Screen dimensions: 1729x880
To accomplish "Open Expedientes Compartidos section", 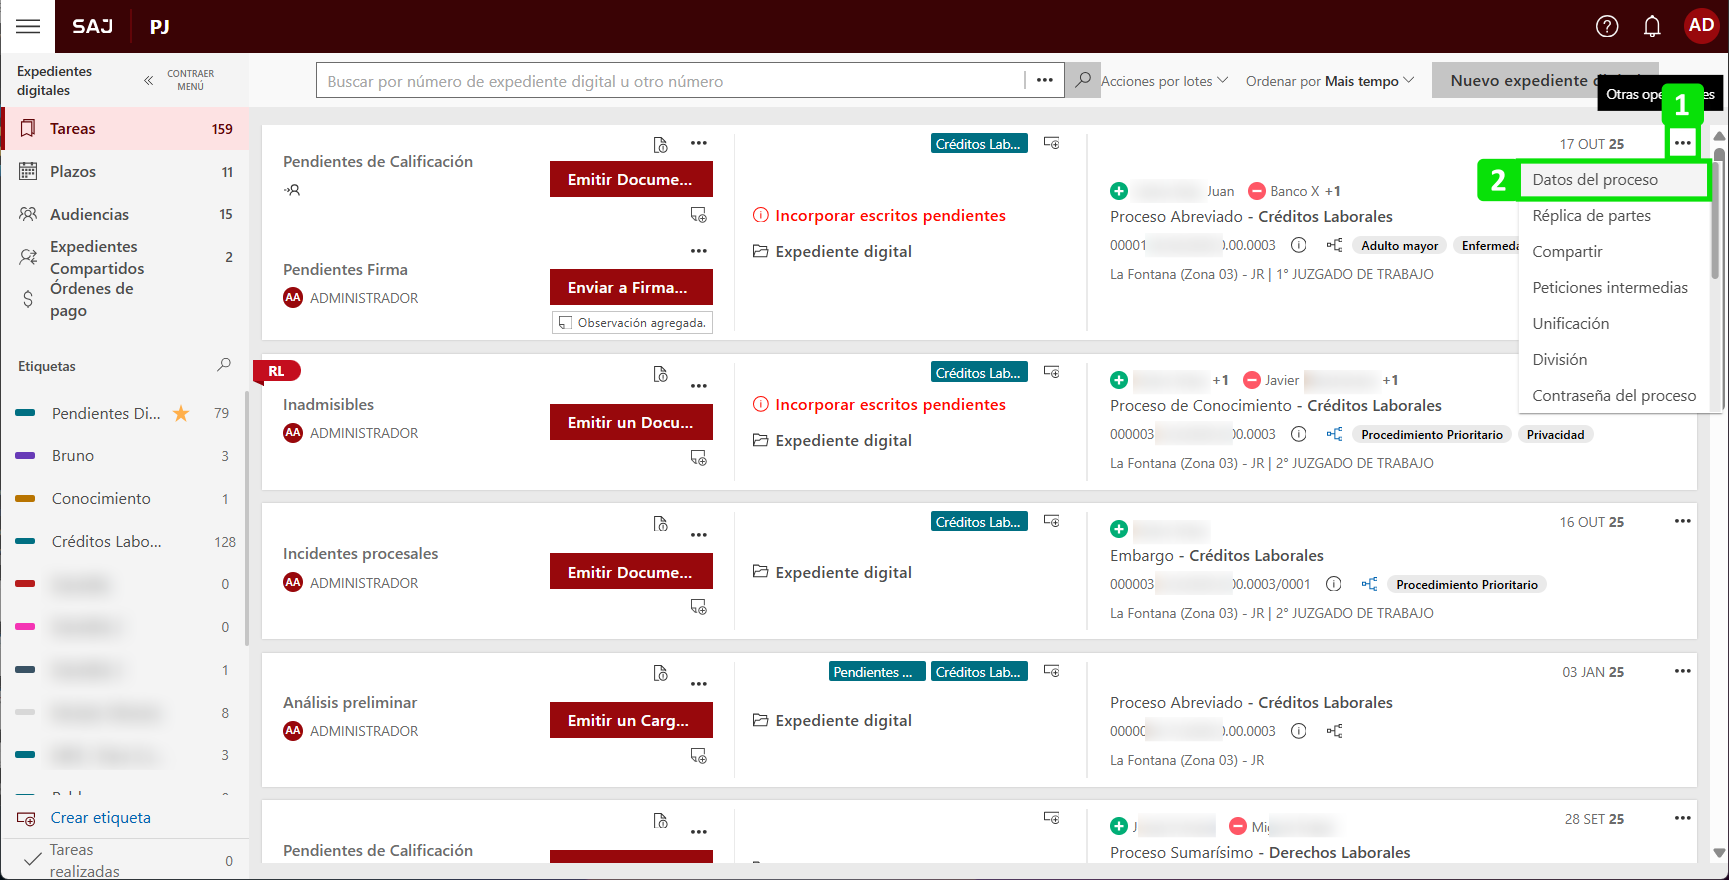I will coord(125,257).
